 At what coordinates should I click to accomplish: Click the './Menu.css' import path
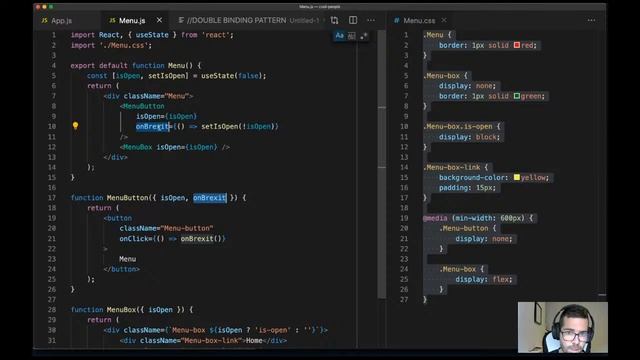pos(124,45)
